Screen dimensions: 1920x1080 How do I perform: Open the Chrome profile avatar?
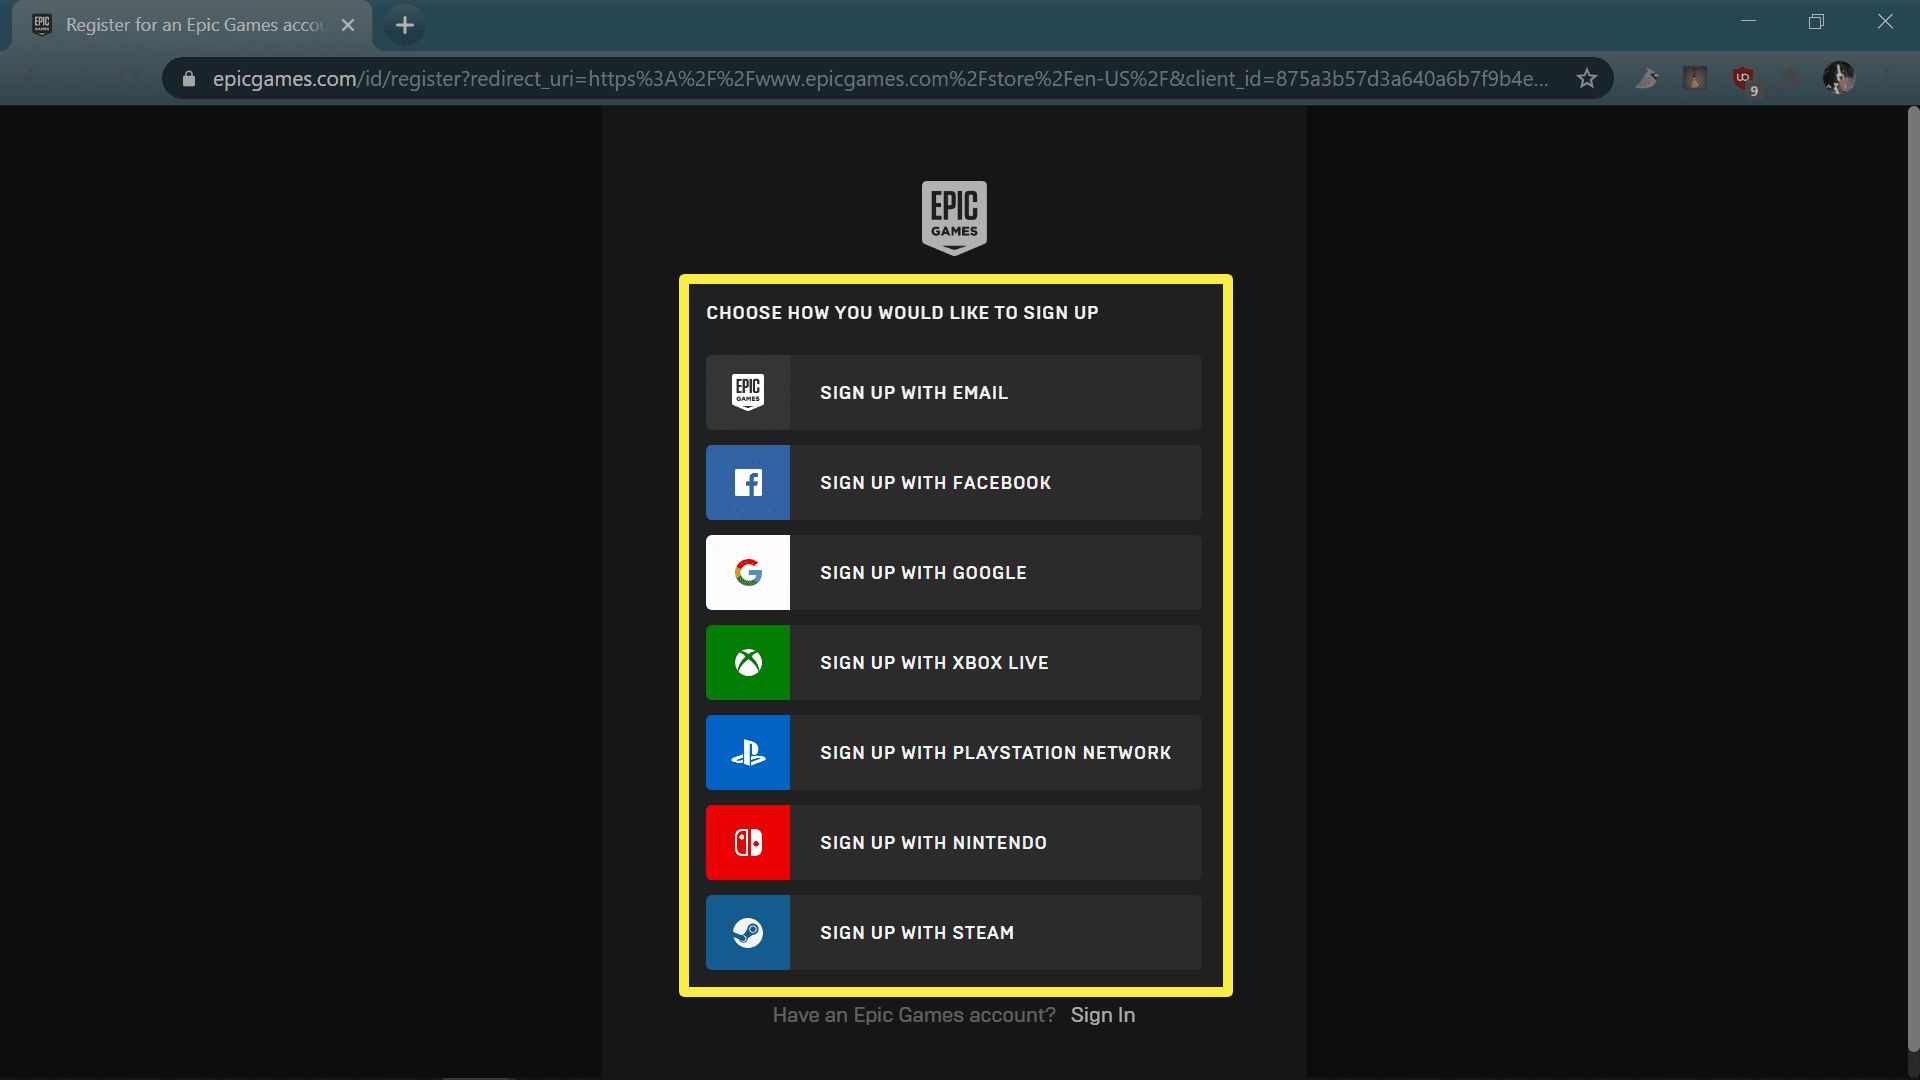(1838, 78)
